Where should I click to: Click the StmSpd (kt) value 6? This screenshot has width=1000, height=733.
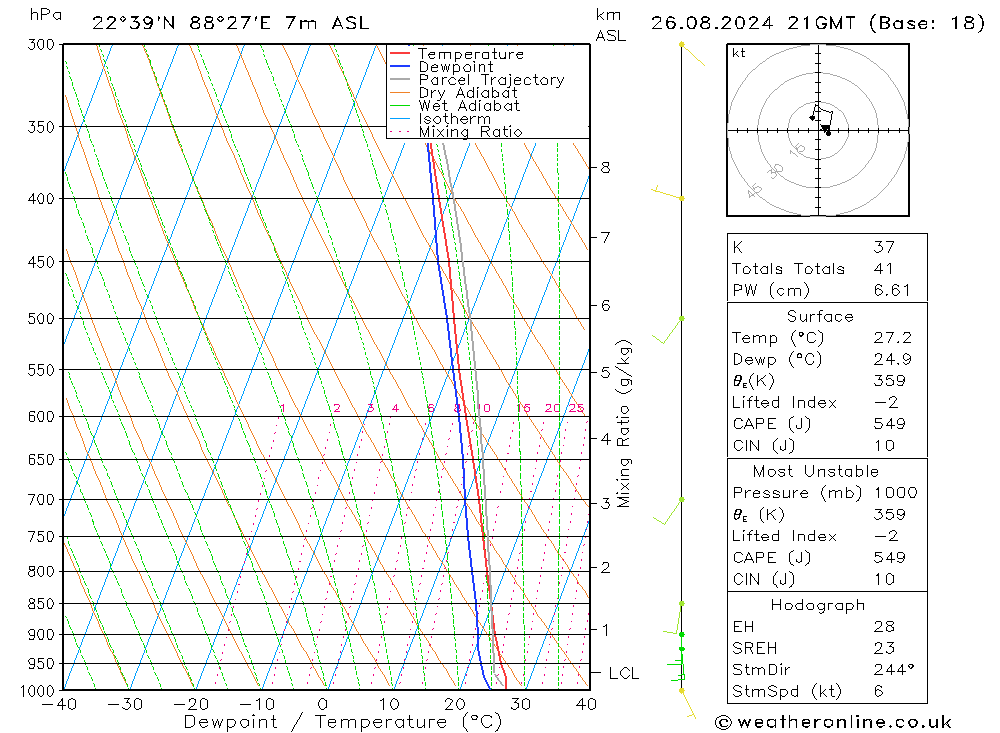(x=879, y=691)
